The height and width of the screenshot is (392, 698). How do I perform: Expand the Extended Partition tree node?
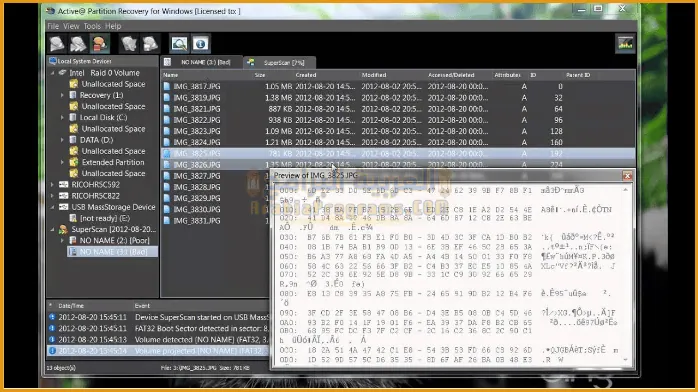coord(62,162)
